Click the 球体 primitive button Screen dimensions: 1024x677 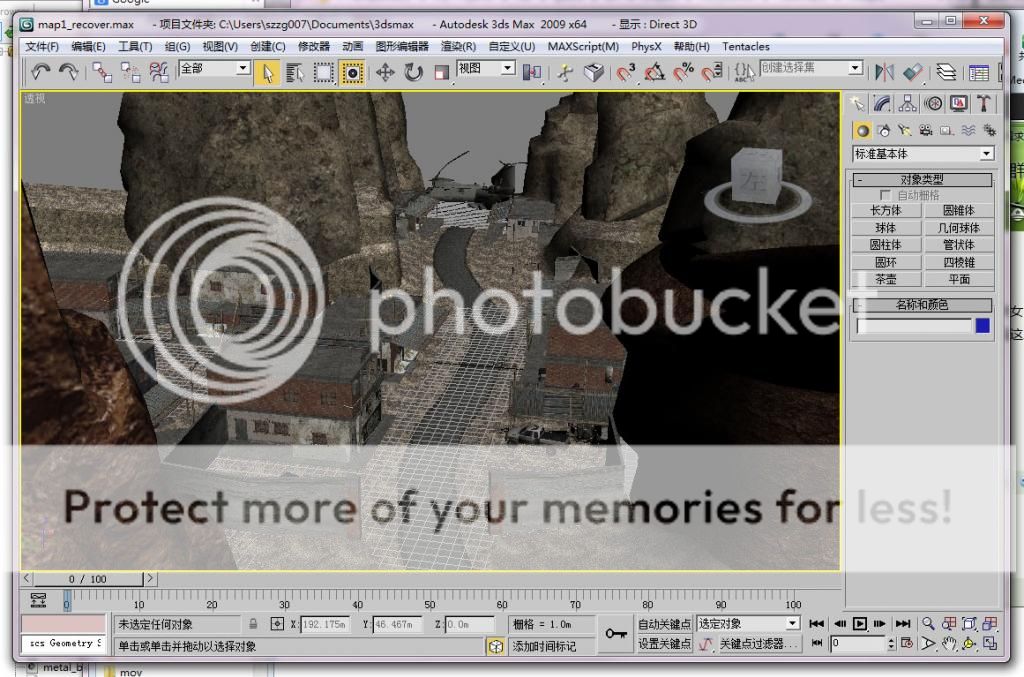pos(886,228)
